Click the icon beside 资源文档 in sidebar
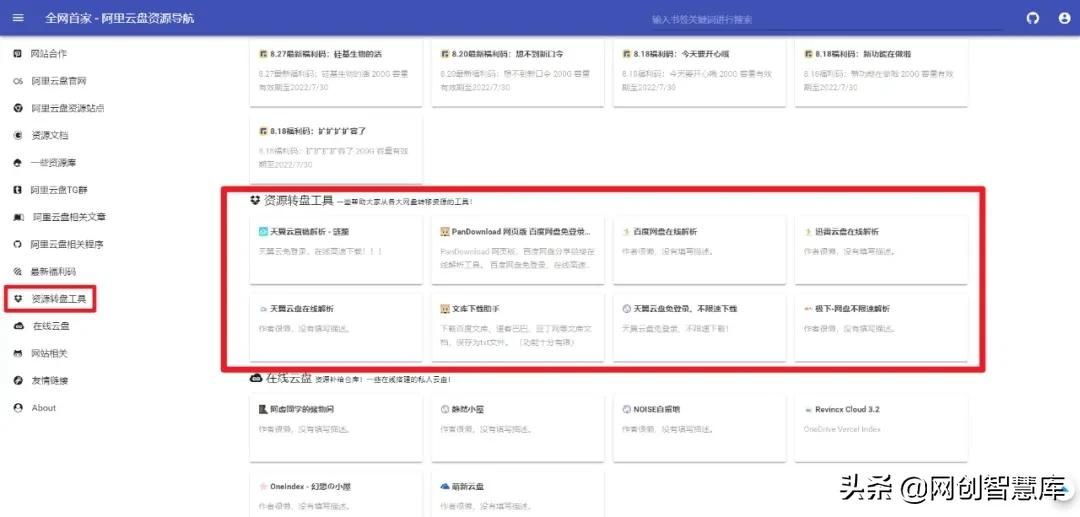Screen dimensions: 1080x517 18,136
